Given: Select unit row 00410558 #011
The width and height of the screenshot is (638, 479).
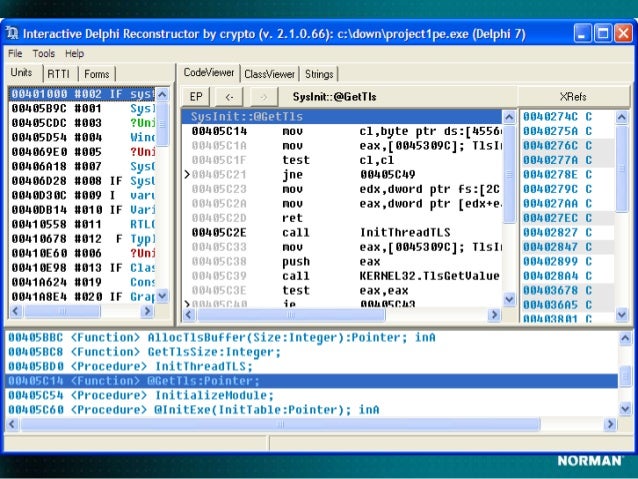Looking at the screenshot, I should (82, 224).
